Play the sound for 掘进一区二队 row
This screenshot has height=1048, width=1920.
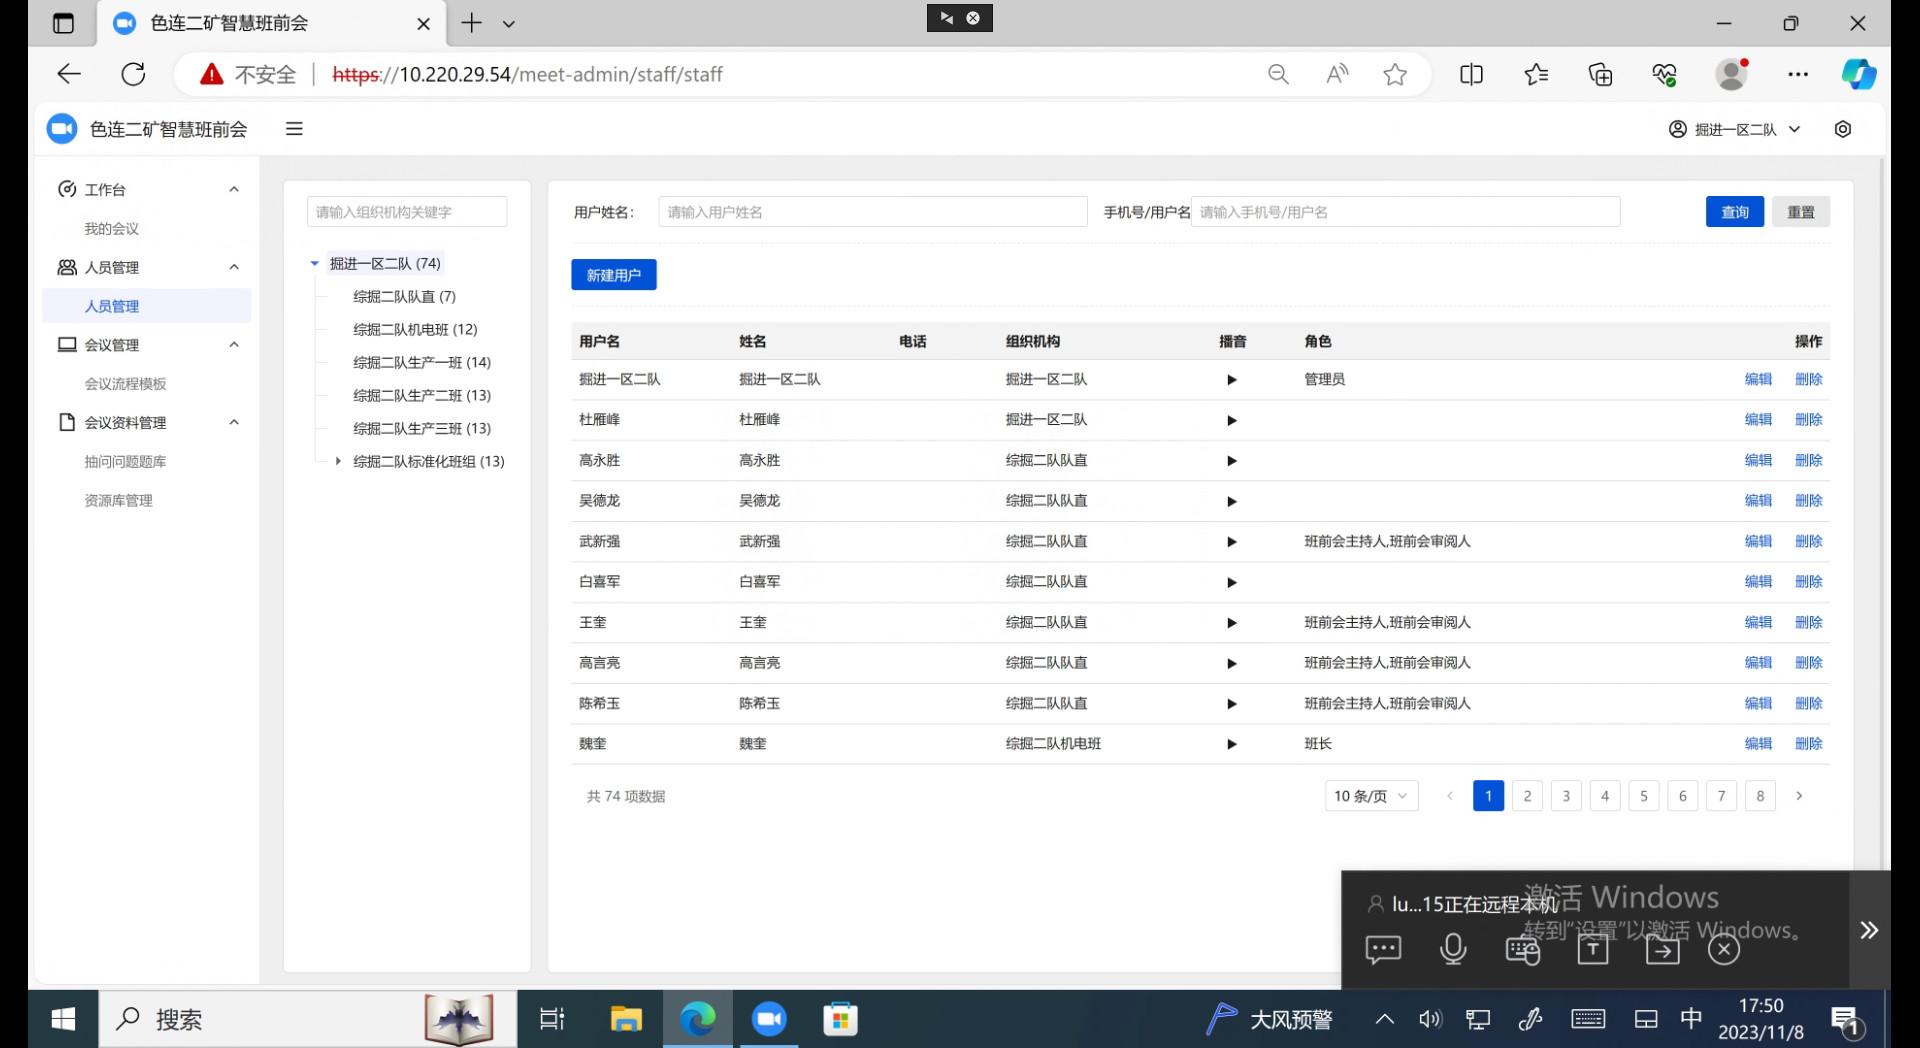point(1232,380)
